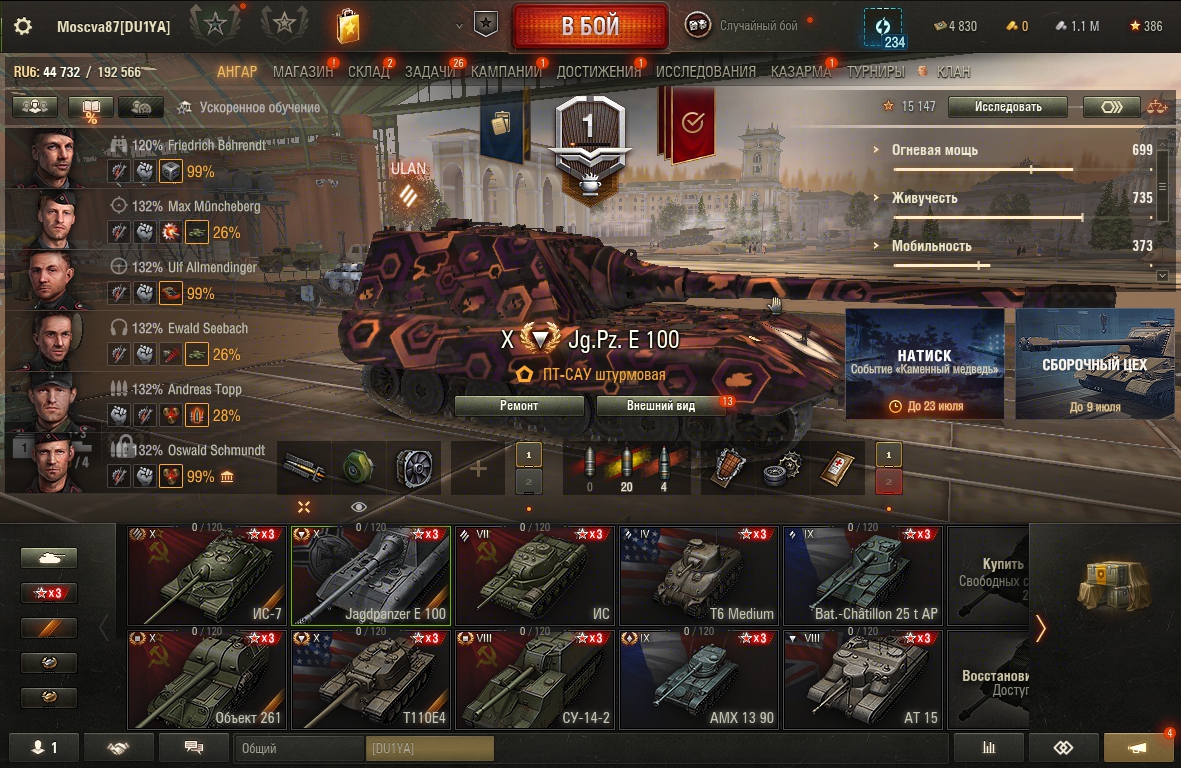This screenshot has width=1181, height=768.
Task: Open settings gear icon at top left
Action: point(23,26)
